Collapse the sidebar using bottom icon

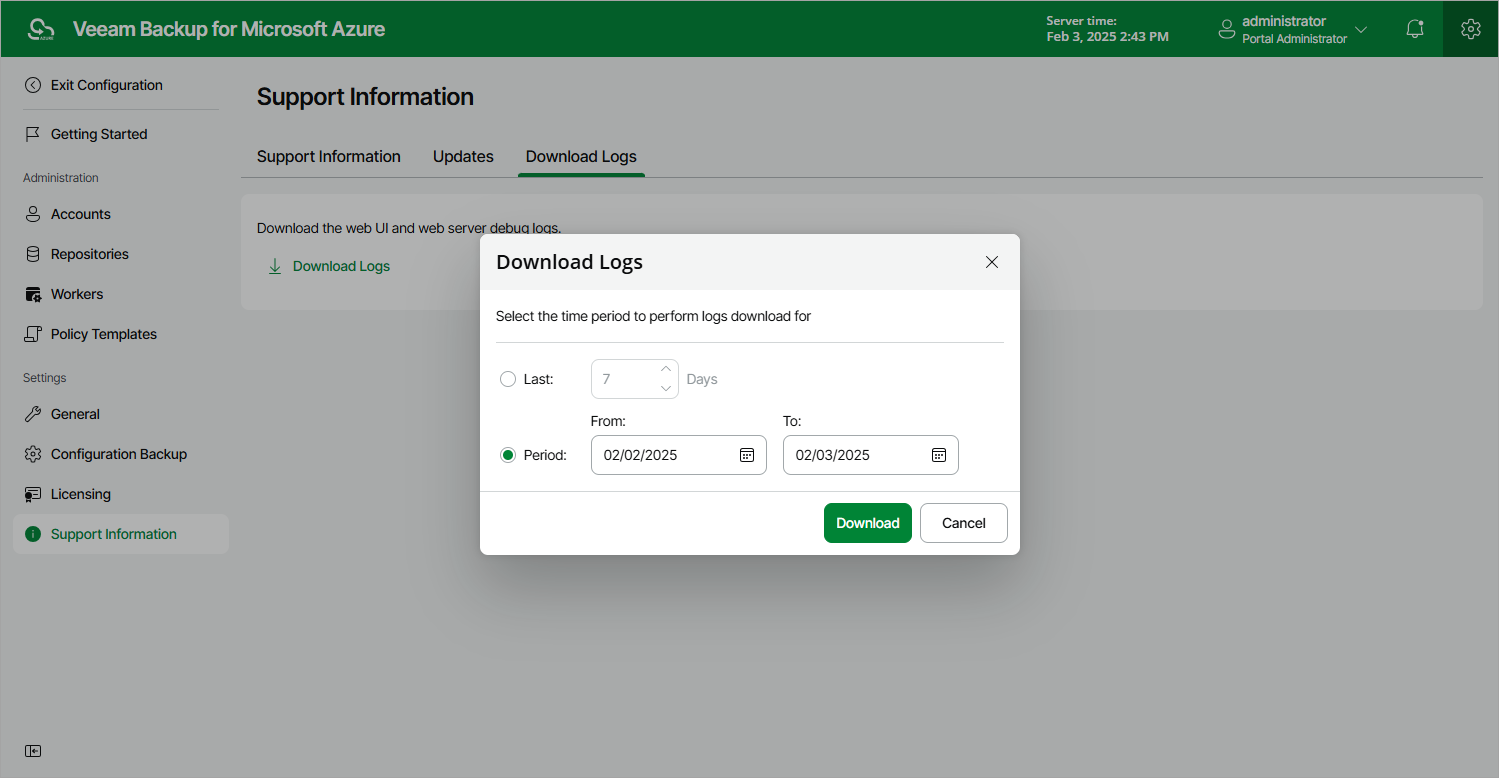click(33, 751)
